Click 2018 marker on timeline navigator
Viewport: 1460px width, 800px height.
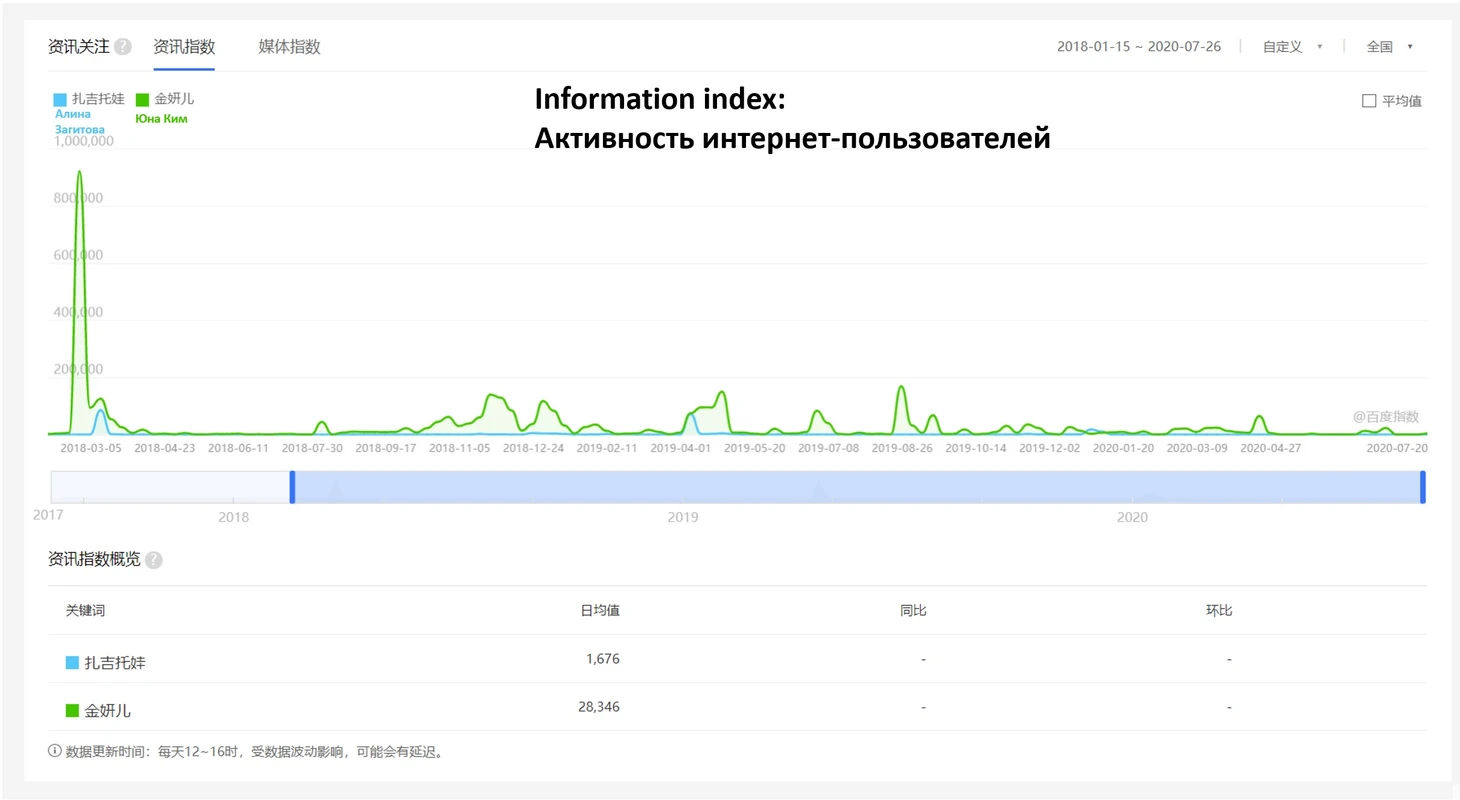(234, 518)
